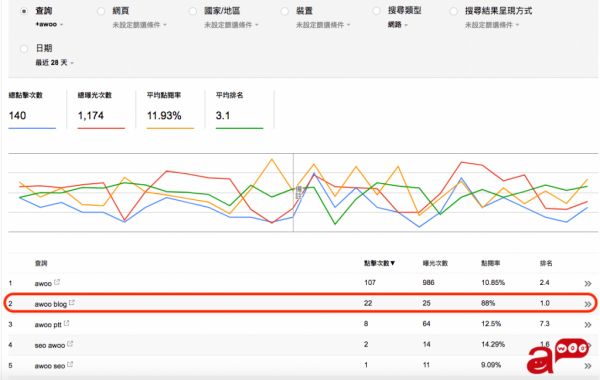The width and height of the screenshot is (600, 380).
Task: Open the 網路 search type dropdown
Action: coord(397,24)
